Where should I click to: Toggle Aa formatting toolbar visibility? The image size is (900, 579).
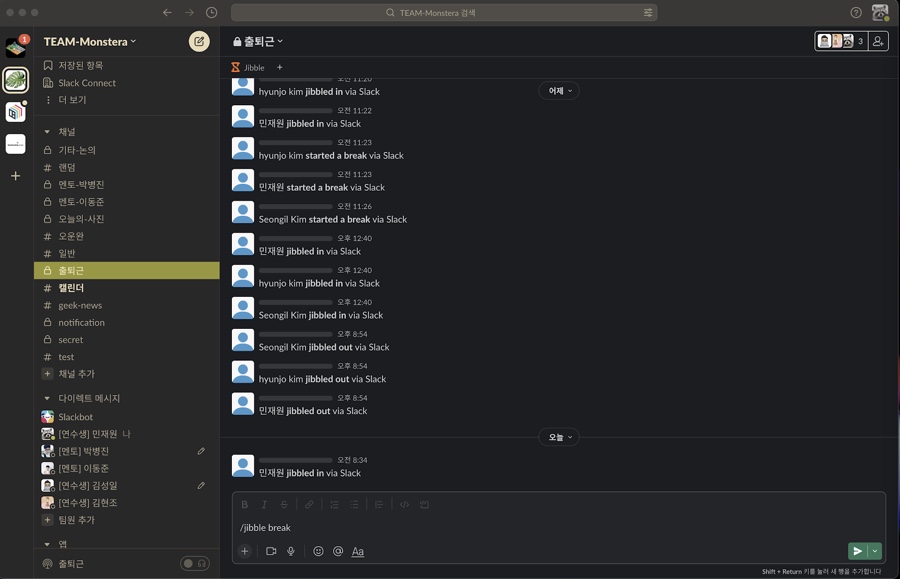click(358, 551)
